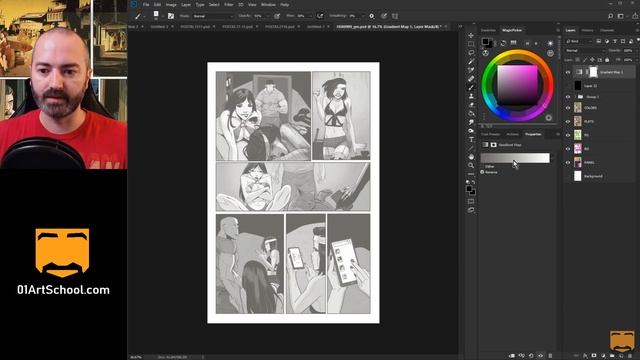The height and width of the screenshot is (360, 640).
Task: Hide the Gradient Map 1 layer
Action: 568,72
